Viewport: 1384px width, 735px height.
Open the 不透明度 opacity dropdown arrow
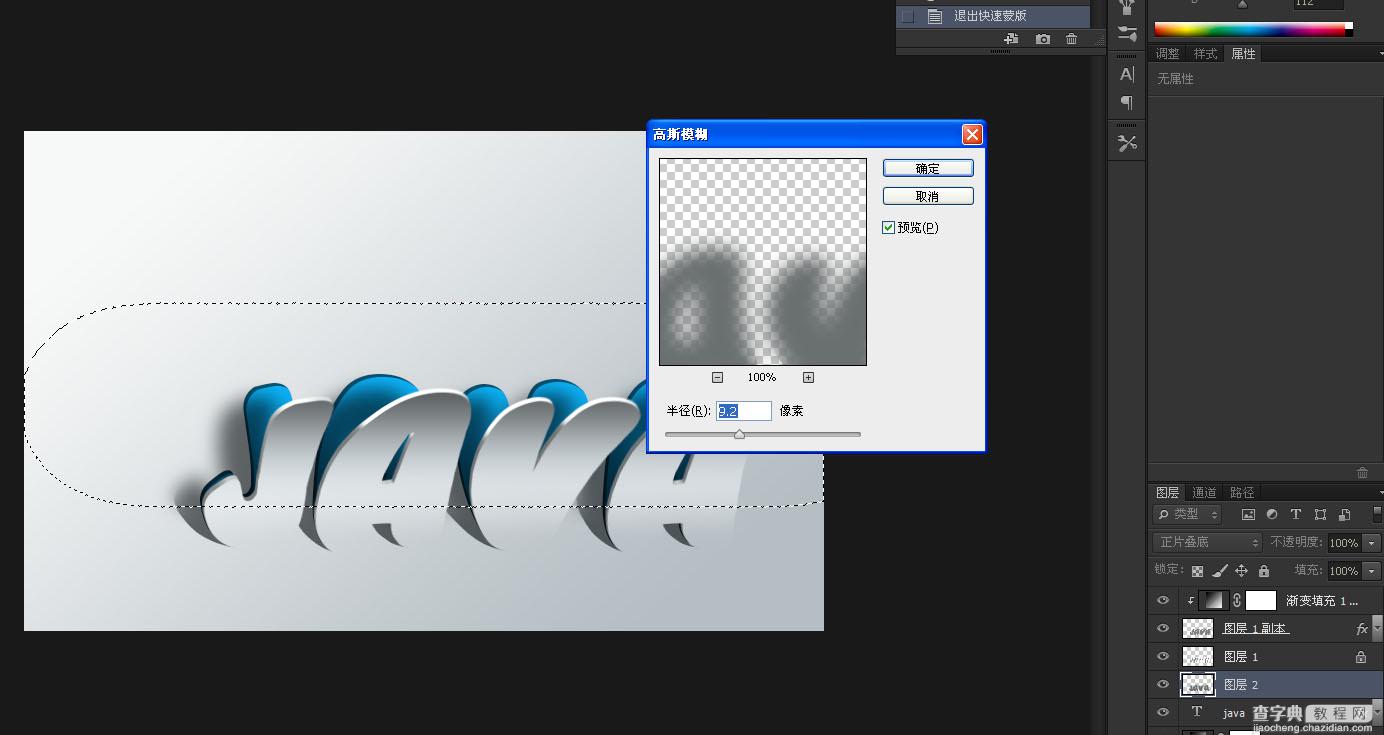[1372, 543]
